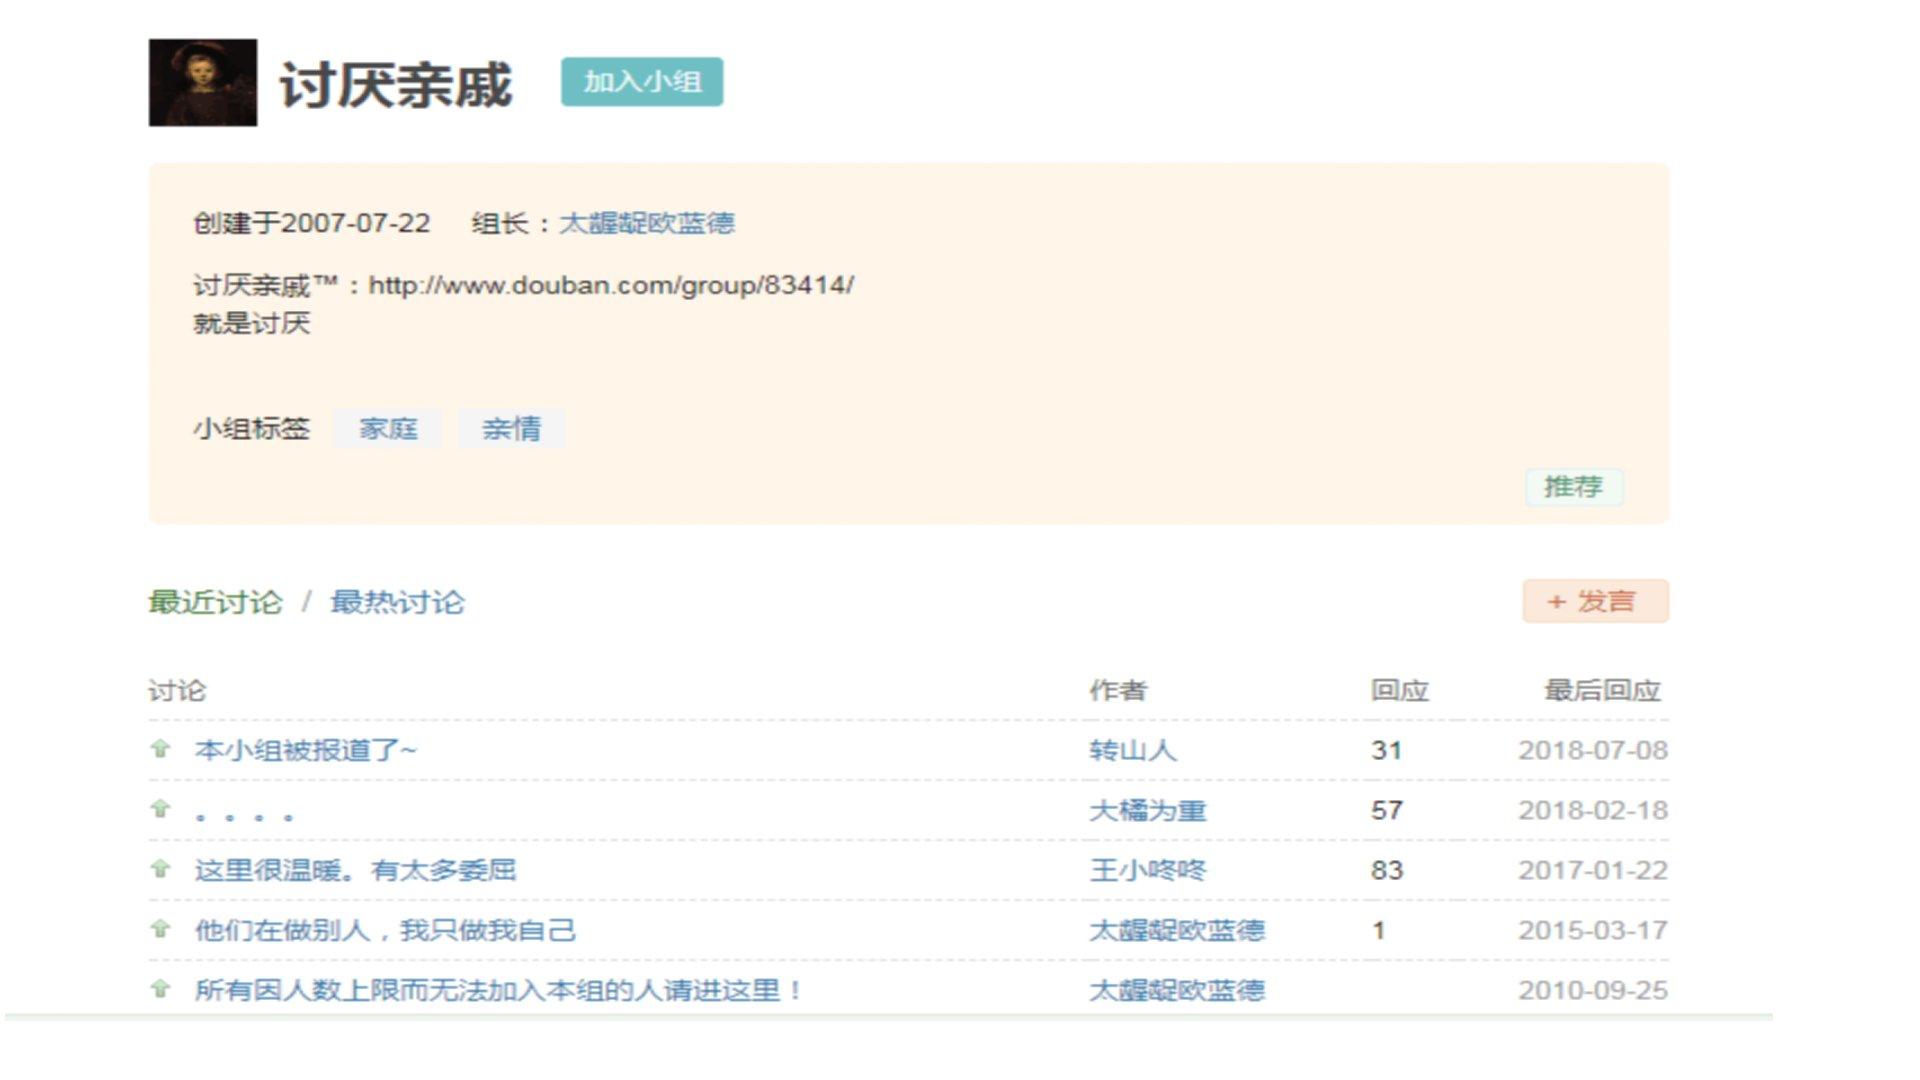Viewport: 1920px width, 1080px height.
Task: Select the 家庭 group tag
Action: pyautogui.click(x=388, y=429)
